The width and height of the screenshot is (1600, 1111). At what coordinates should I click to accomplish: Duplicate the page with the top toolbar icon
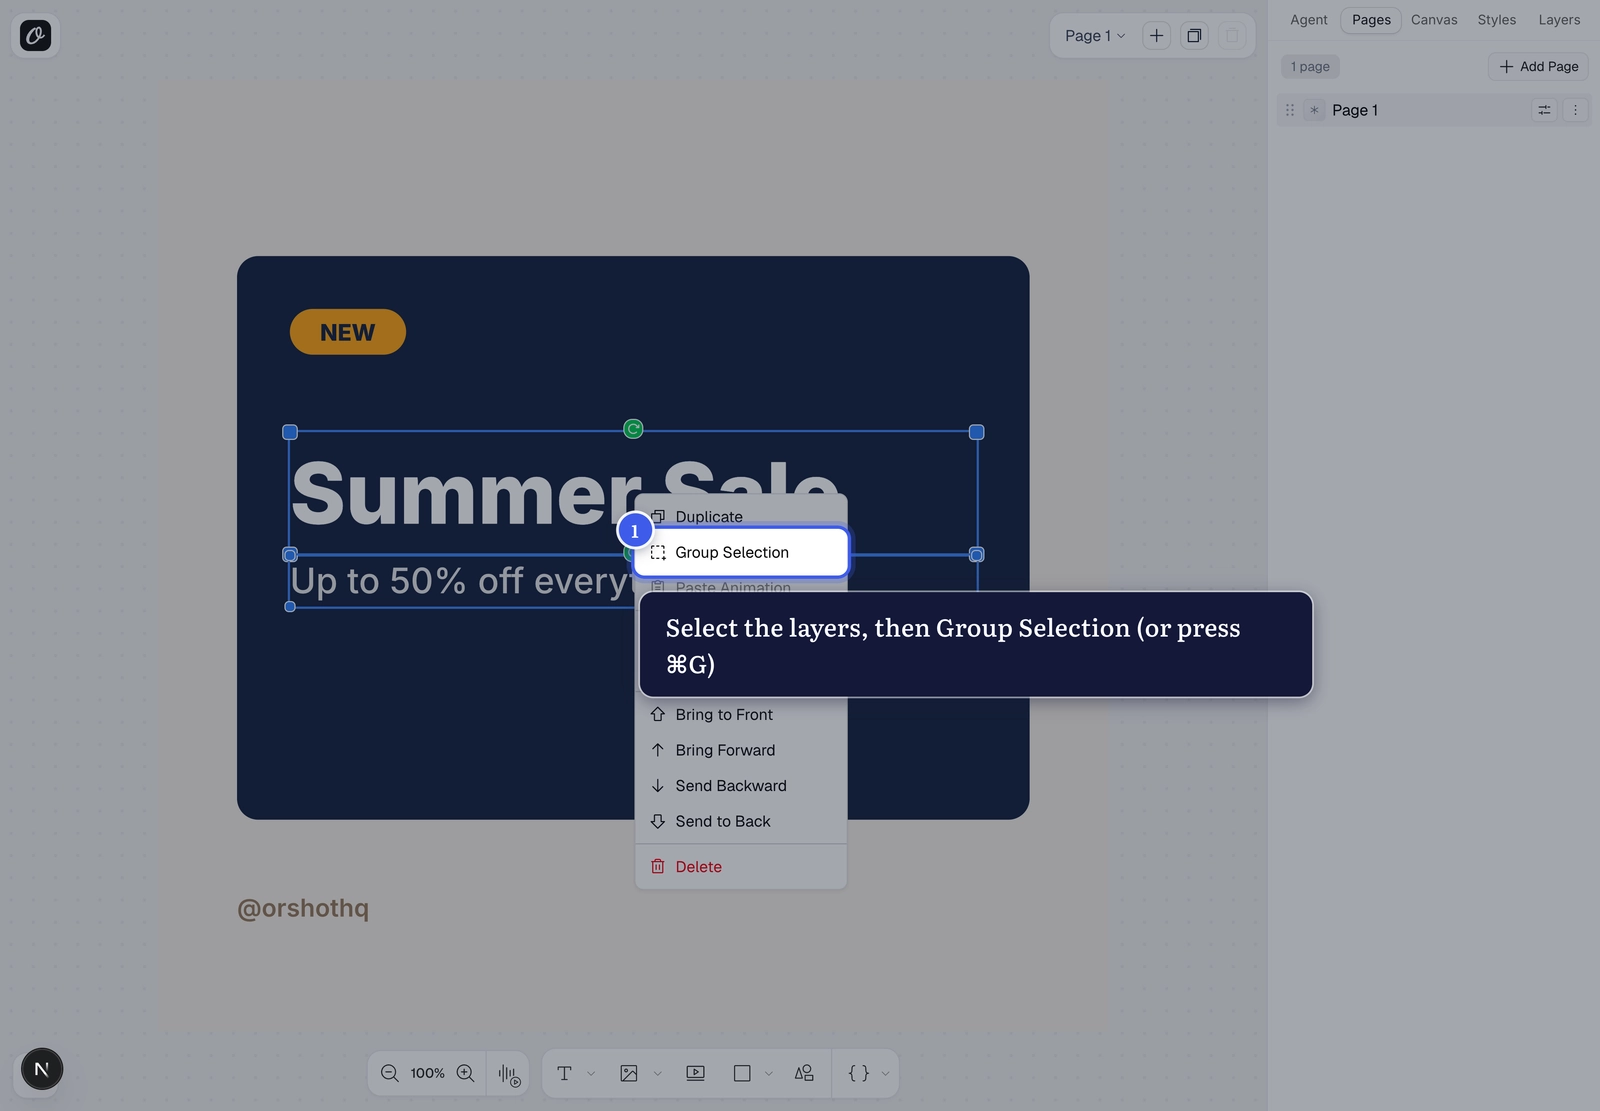1194,36
